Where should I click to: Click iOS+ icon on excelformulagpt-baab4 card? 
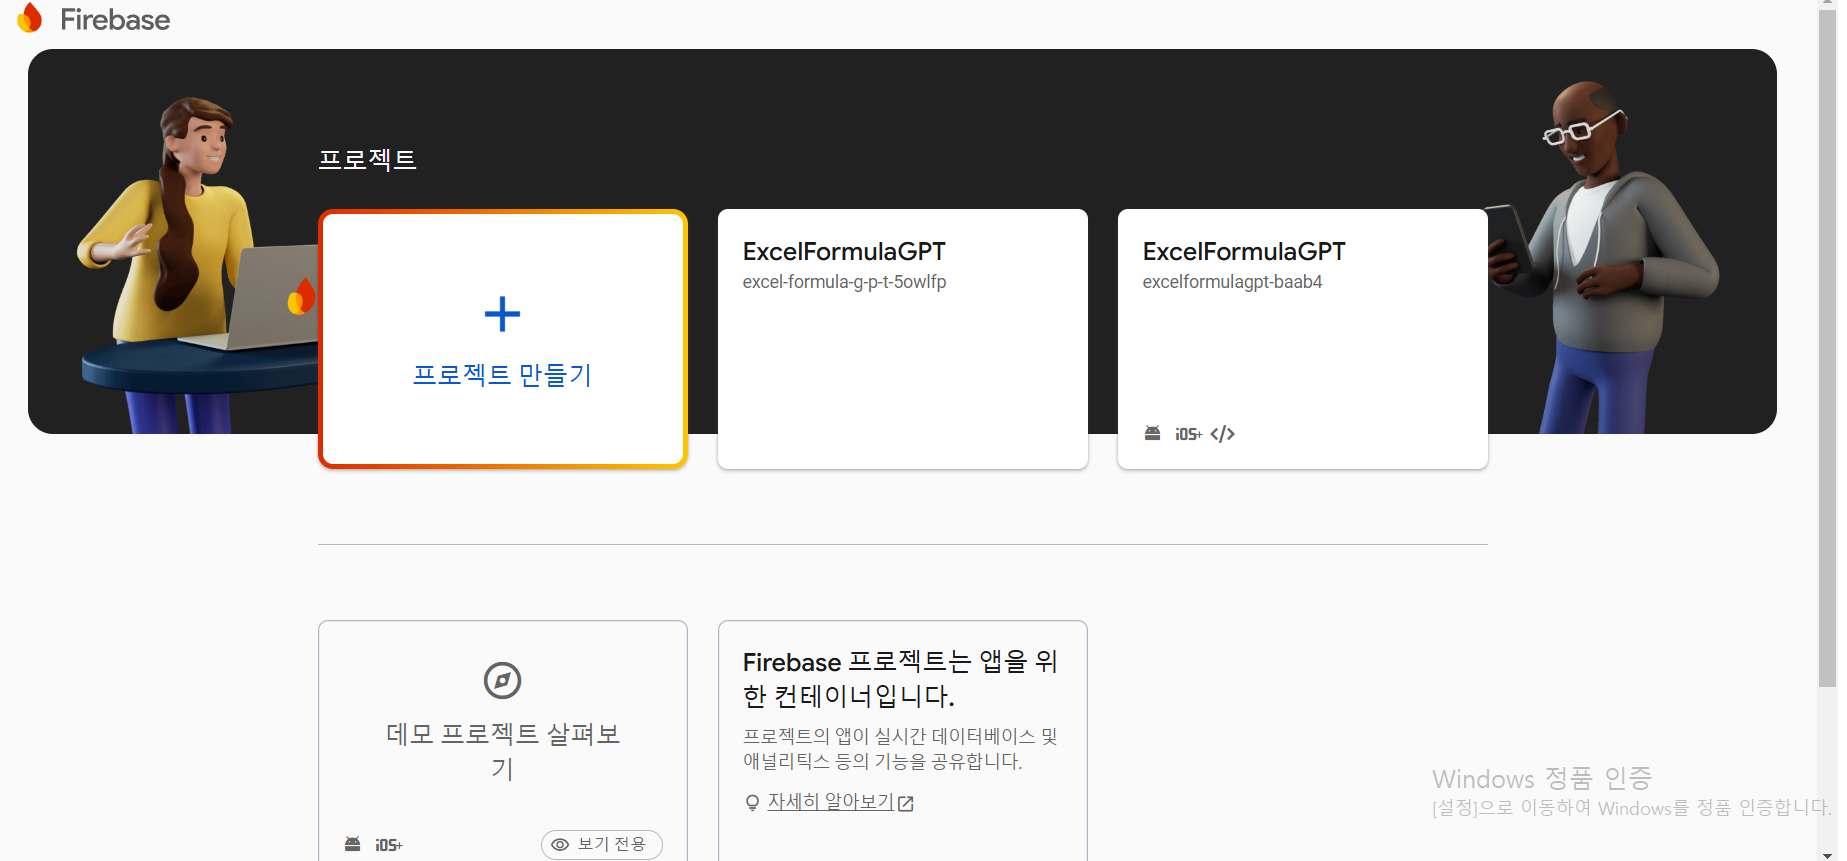[x=1188, y=434]
